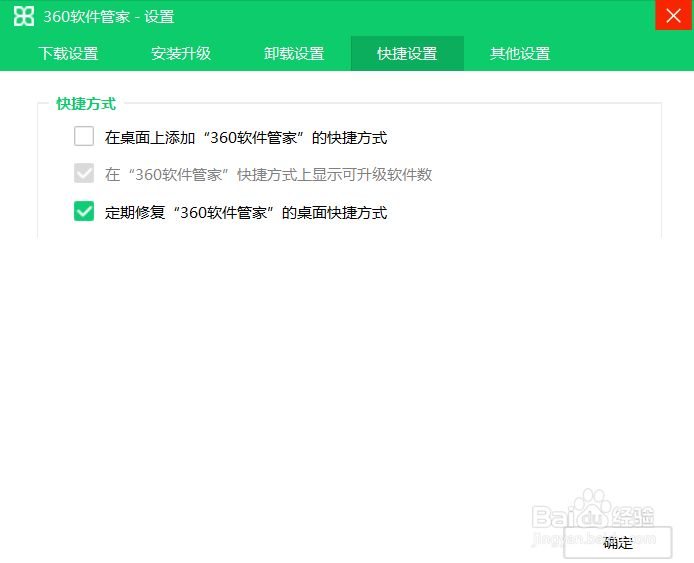Select the 快捷设置 tab

[x=407, y=54]
